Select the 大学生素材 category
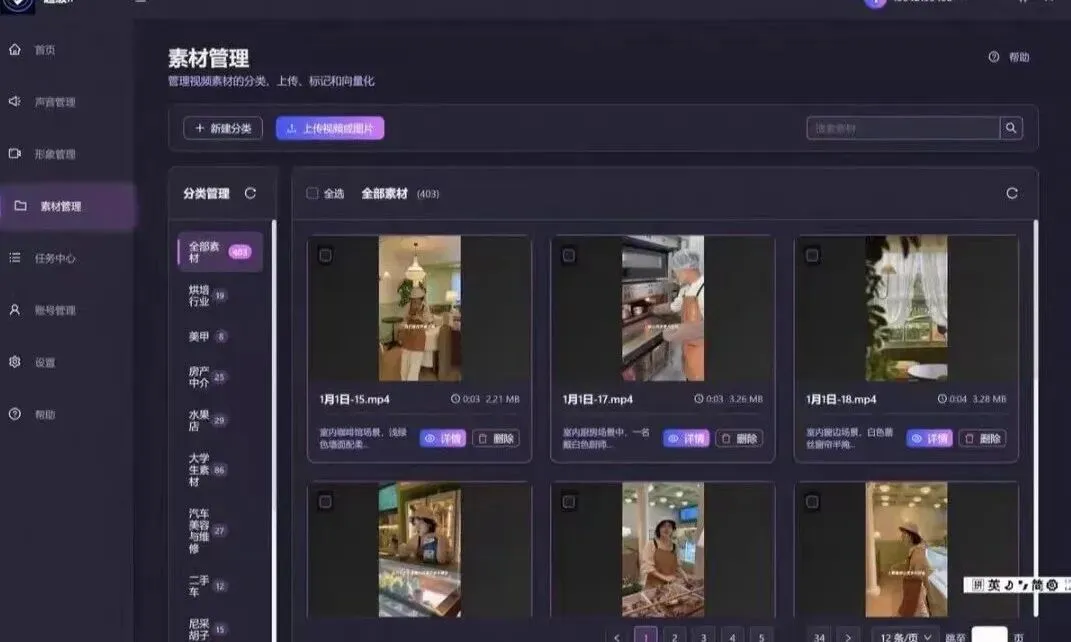 208,470
